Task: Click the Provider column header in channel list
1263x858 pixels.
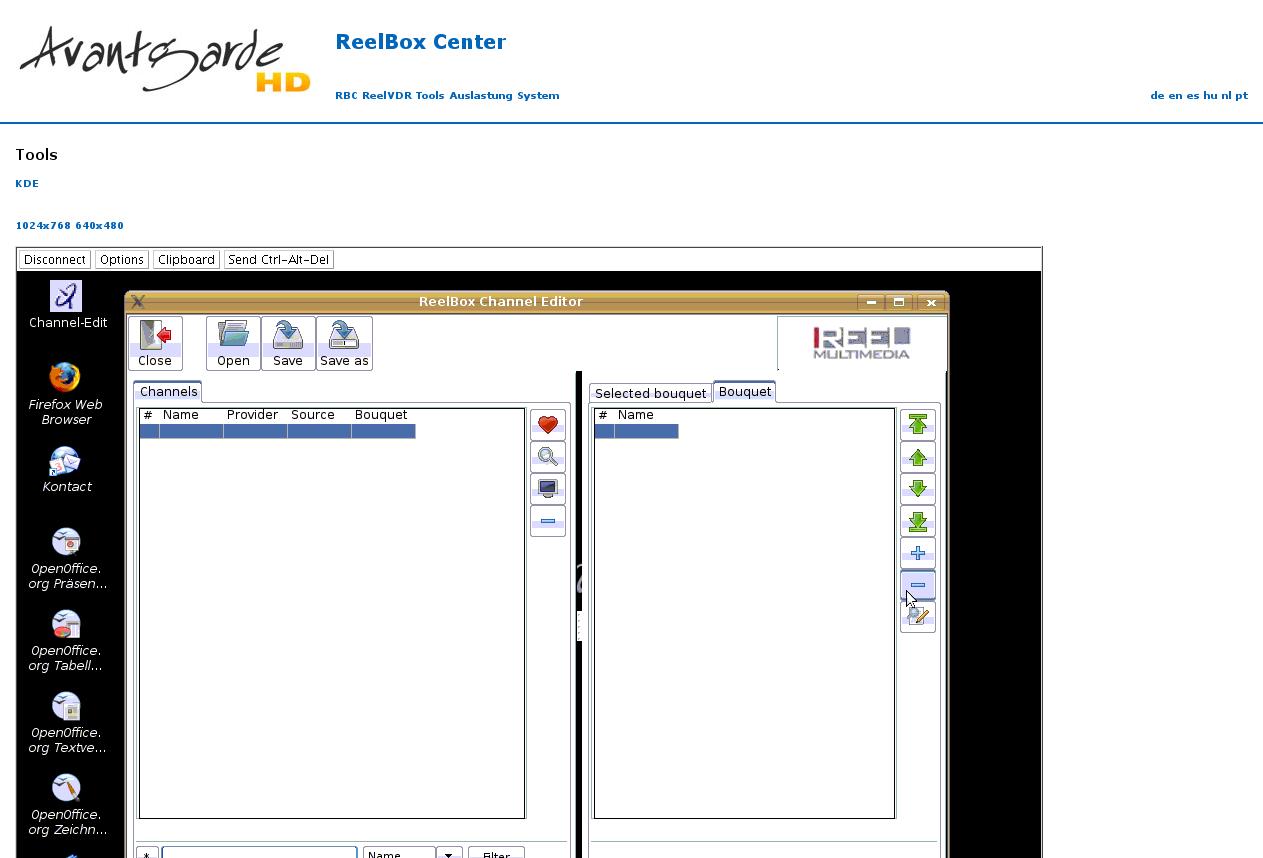Action: [252, 415]
